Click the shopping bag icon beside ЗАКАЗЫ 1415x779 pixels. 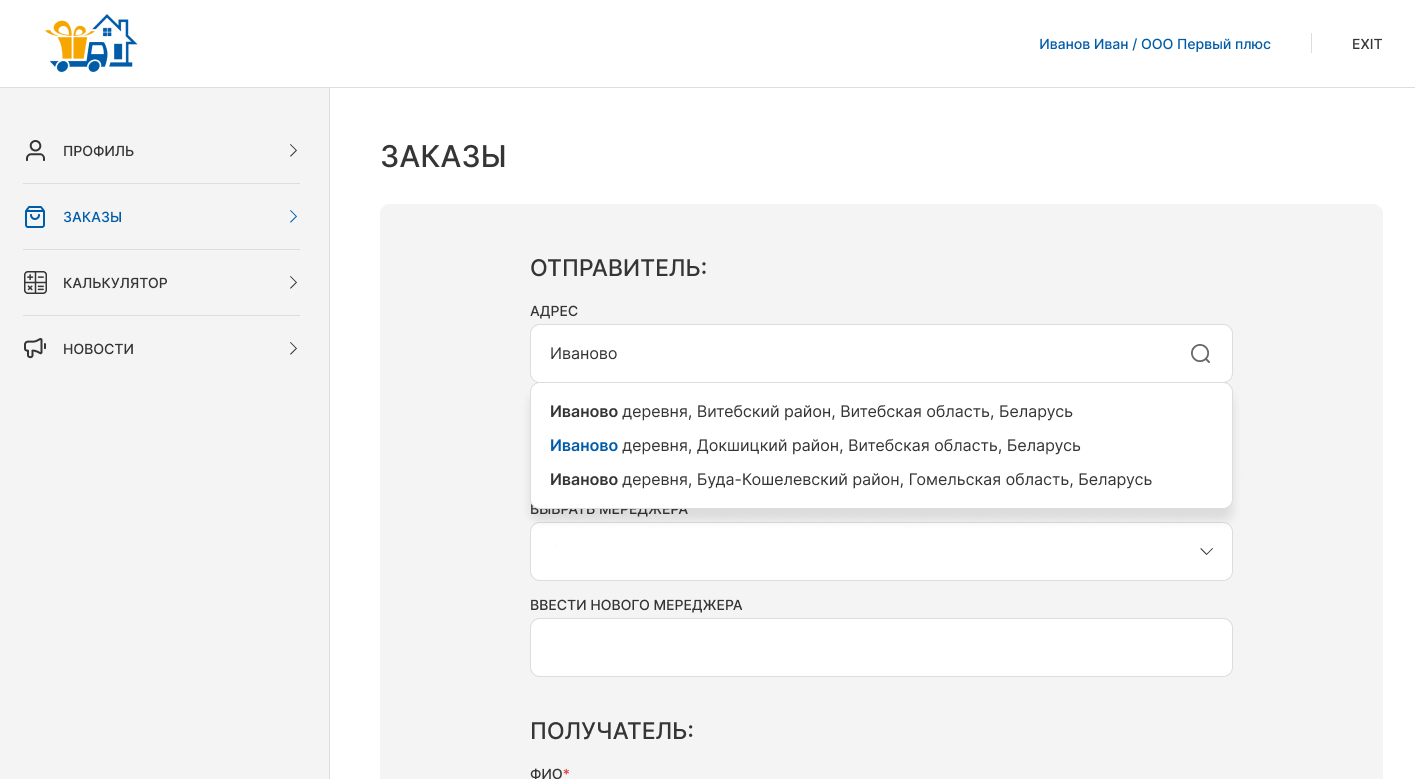(x=35, y=217)
